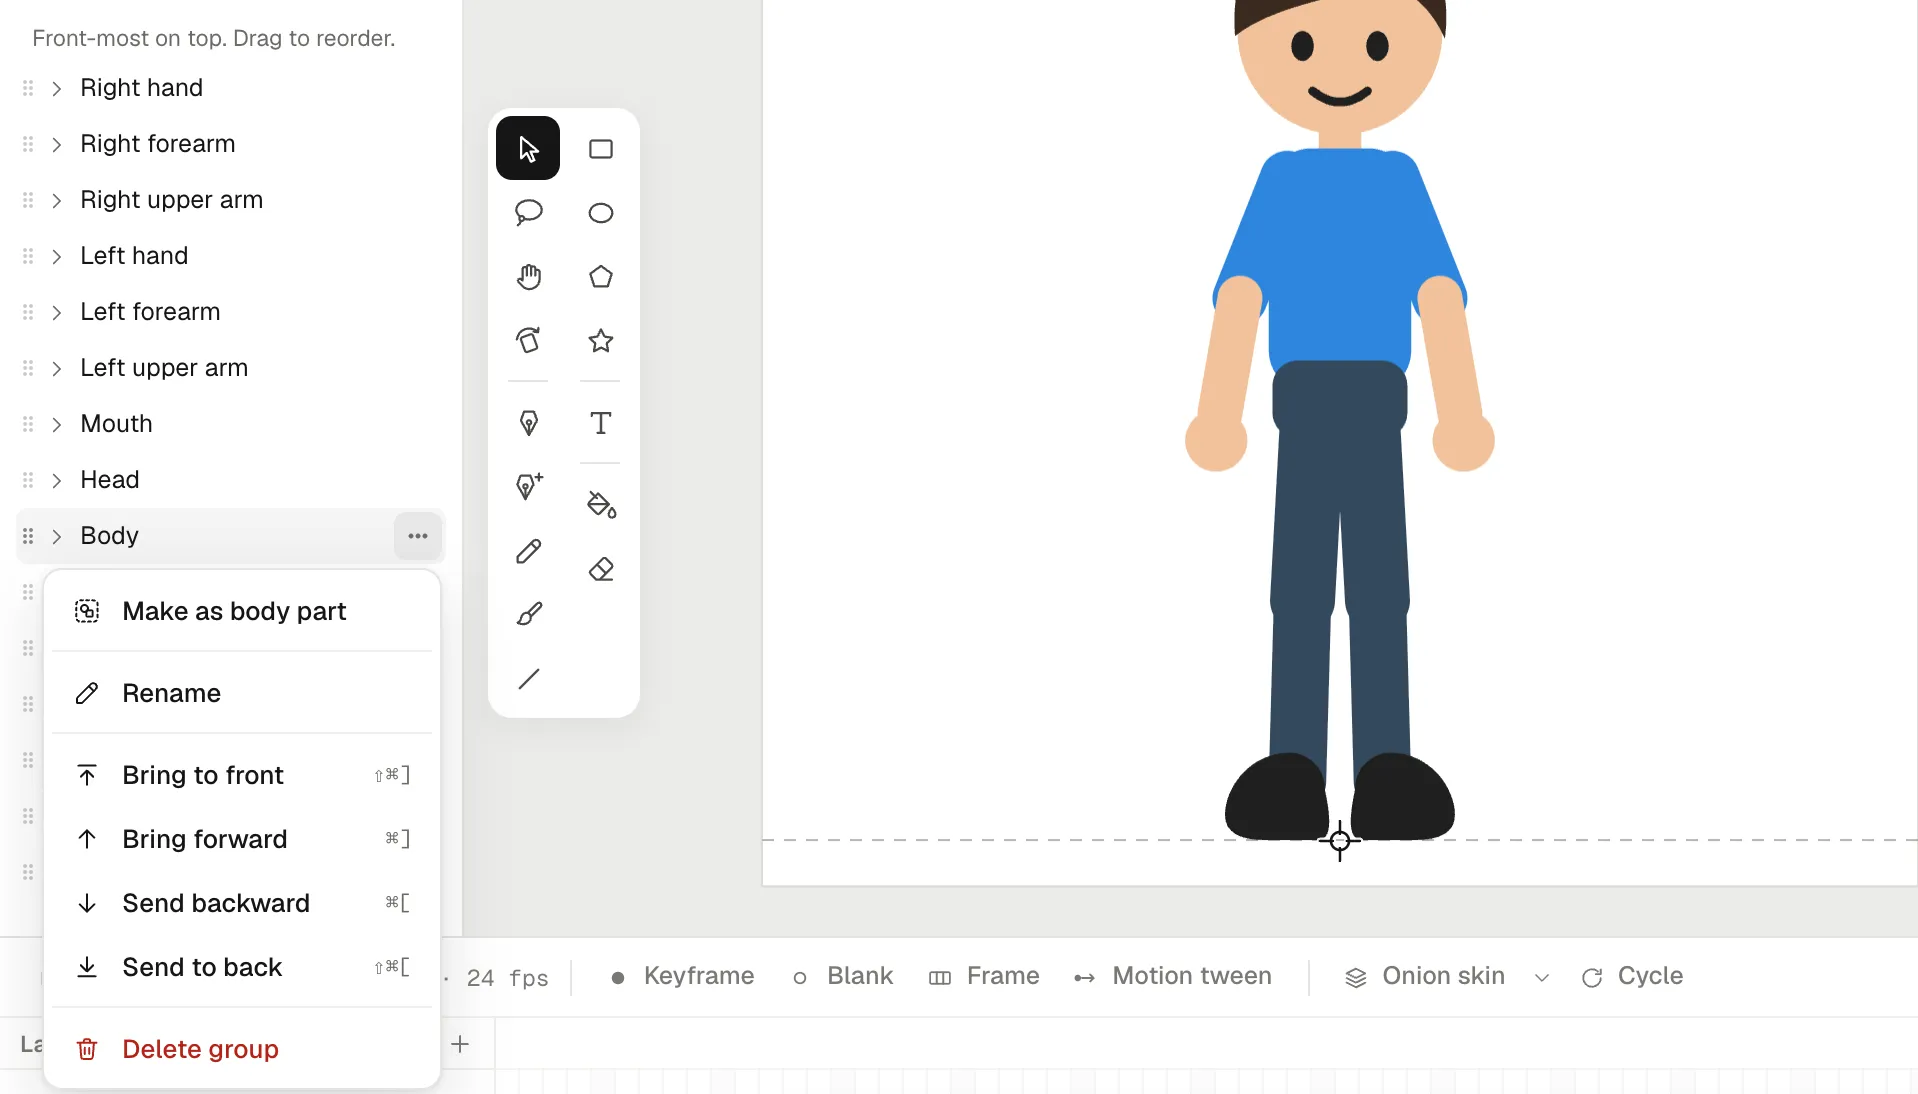1918x1094 pixels.
Task: Select the Line tool
Action: point(528,679)
